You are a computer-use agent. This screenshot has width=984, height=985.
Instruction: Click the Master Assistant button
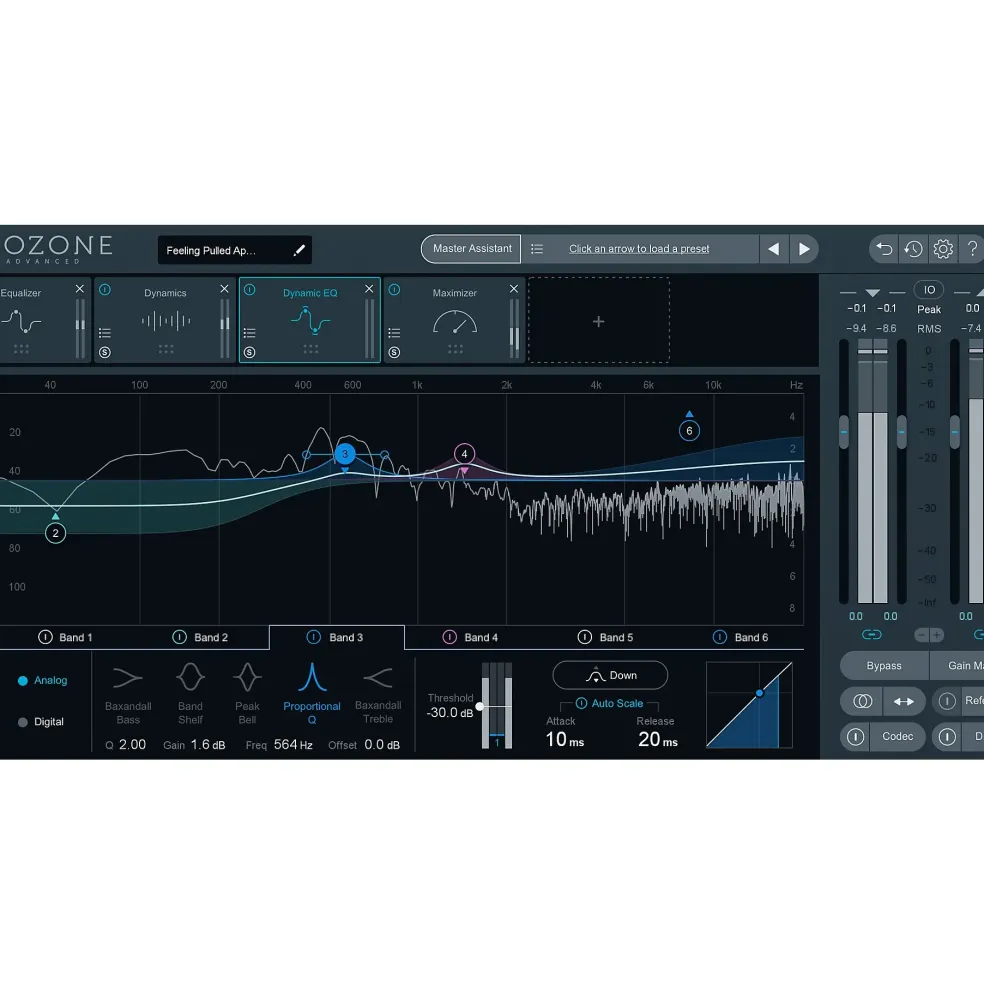click(471, 249)
